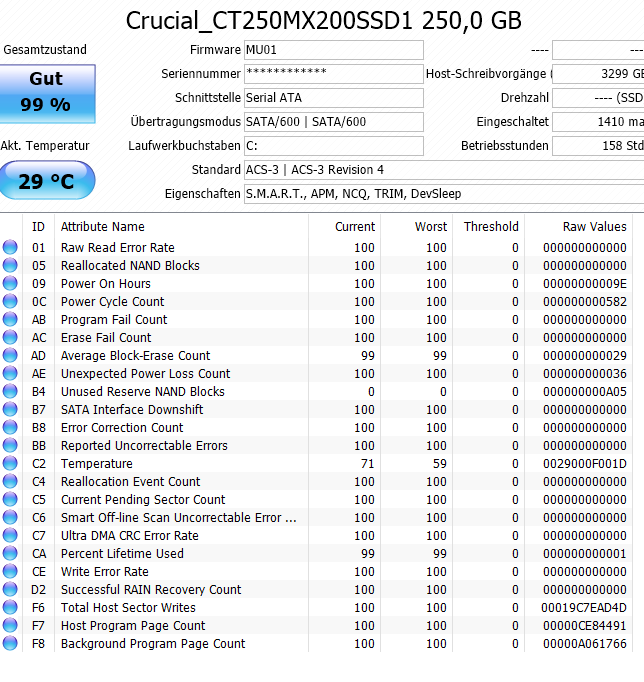Image resolution: width=644 pixels, height=682 pixels.
Task: Click the status orb for Successful RAIN Recovery Count
Action: tap(10, 589)
